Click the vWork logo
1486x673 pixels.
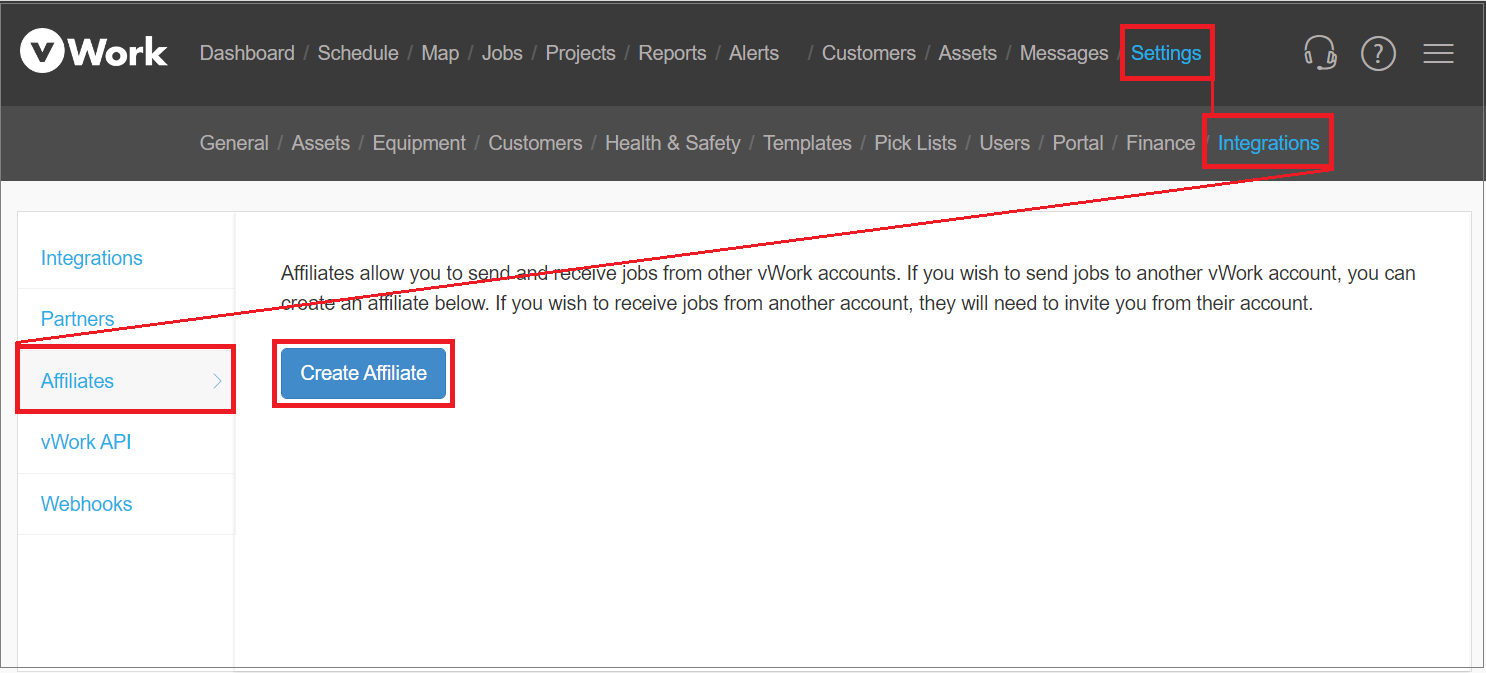(94, 52)
